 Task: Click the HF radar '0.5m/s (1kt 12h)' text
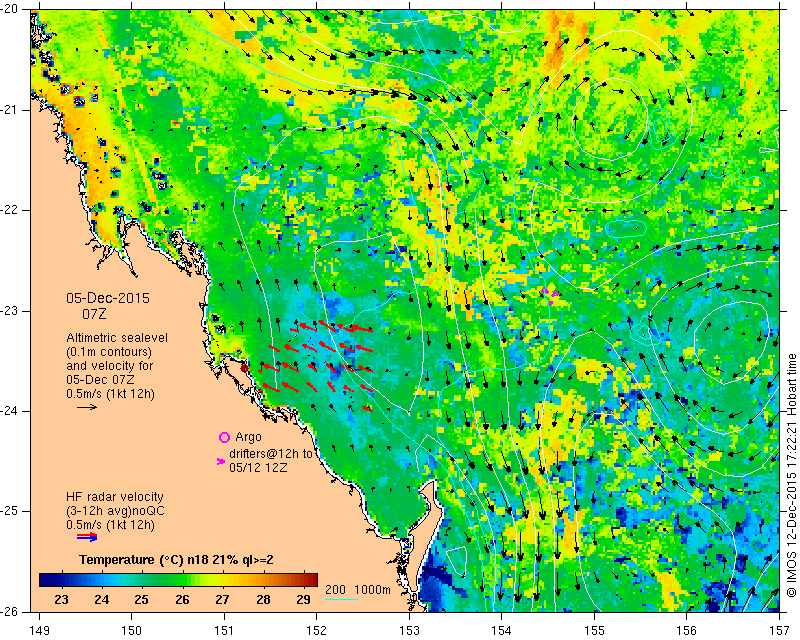[110, 525]
